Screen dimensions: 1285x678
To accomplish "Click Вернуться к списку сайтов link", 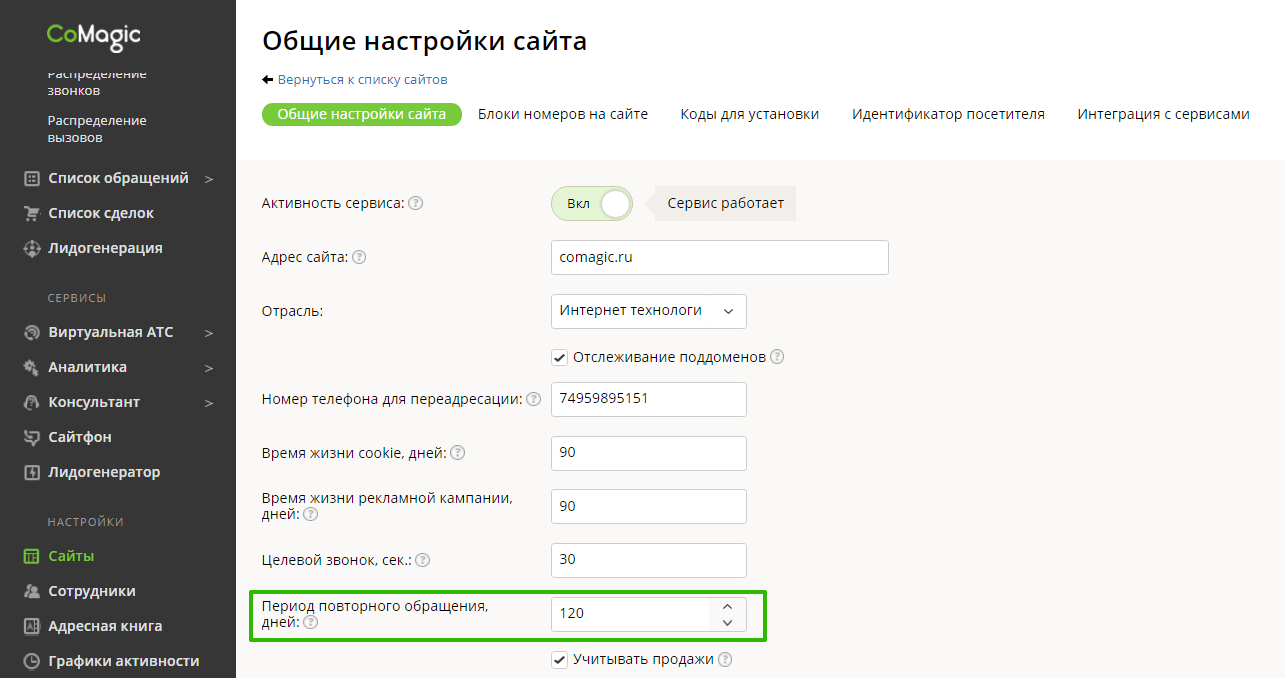I will point(362,79).
